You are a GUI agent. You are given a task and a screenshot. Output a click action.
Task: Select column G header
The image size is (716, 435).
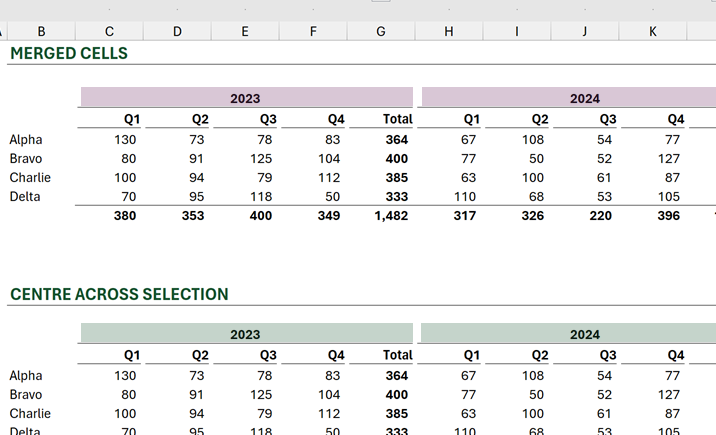[x=381, y=31]
